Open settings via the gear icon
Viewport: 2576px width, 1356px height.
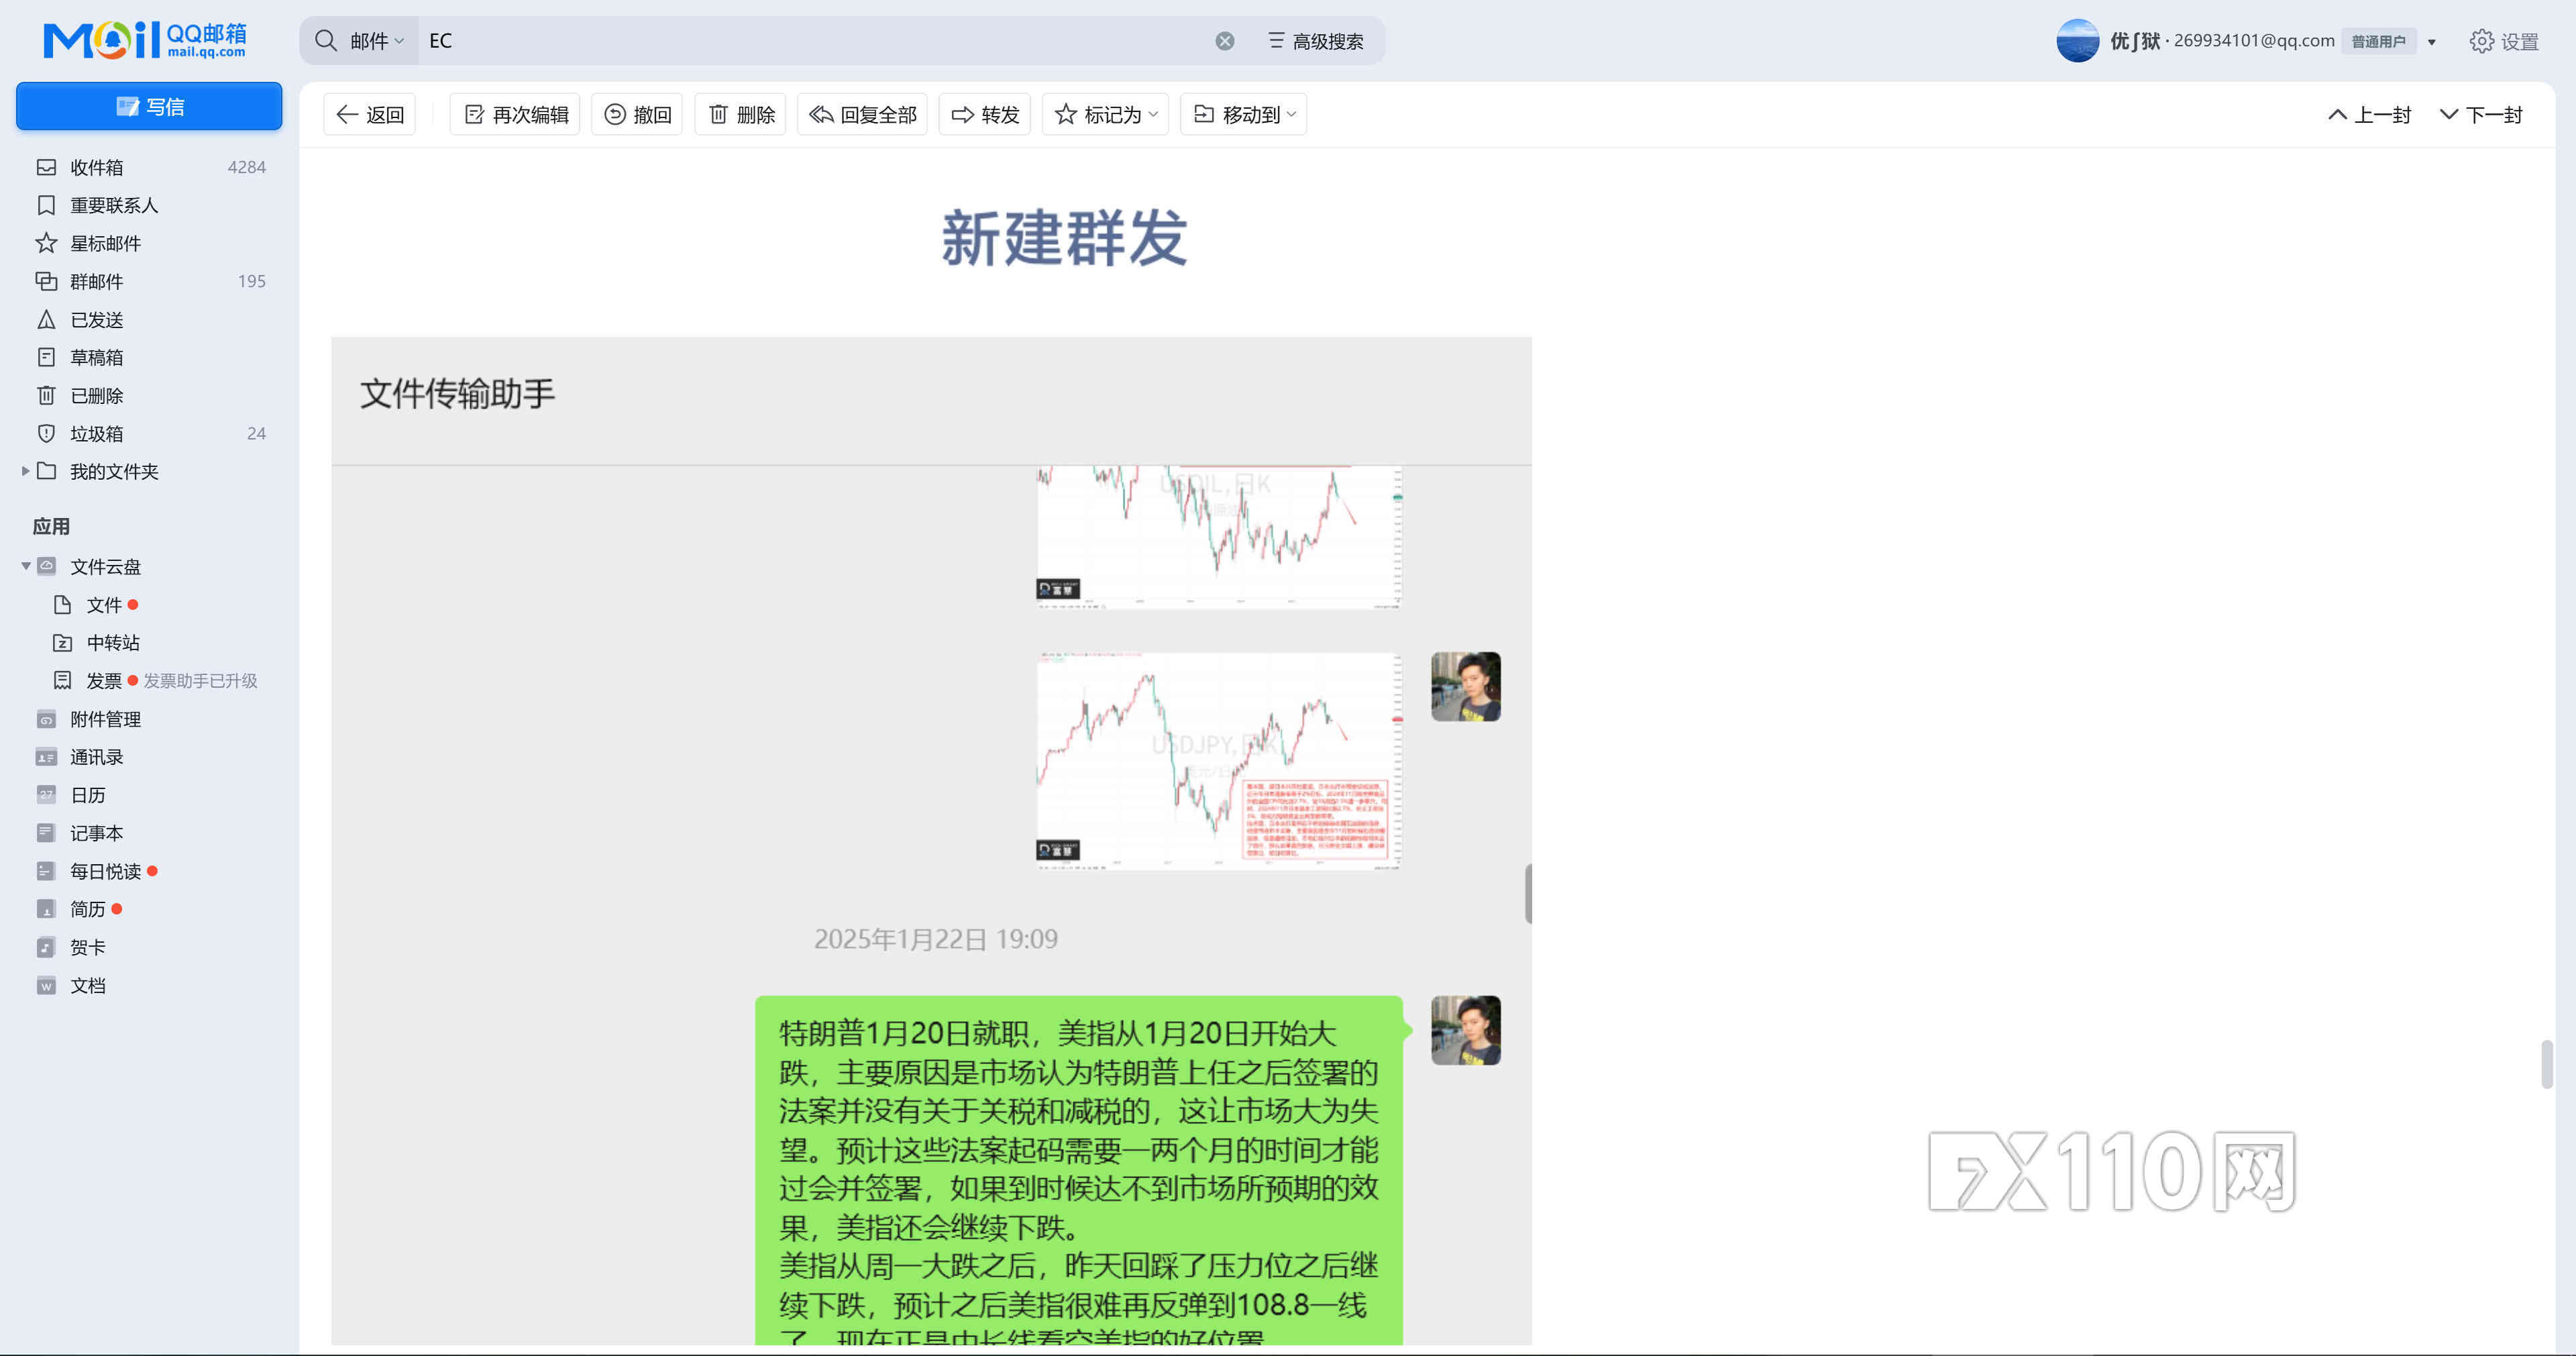(x=2481, y=41)
